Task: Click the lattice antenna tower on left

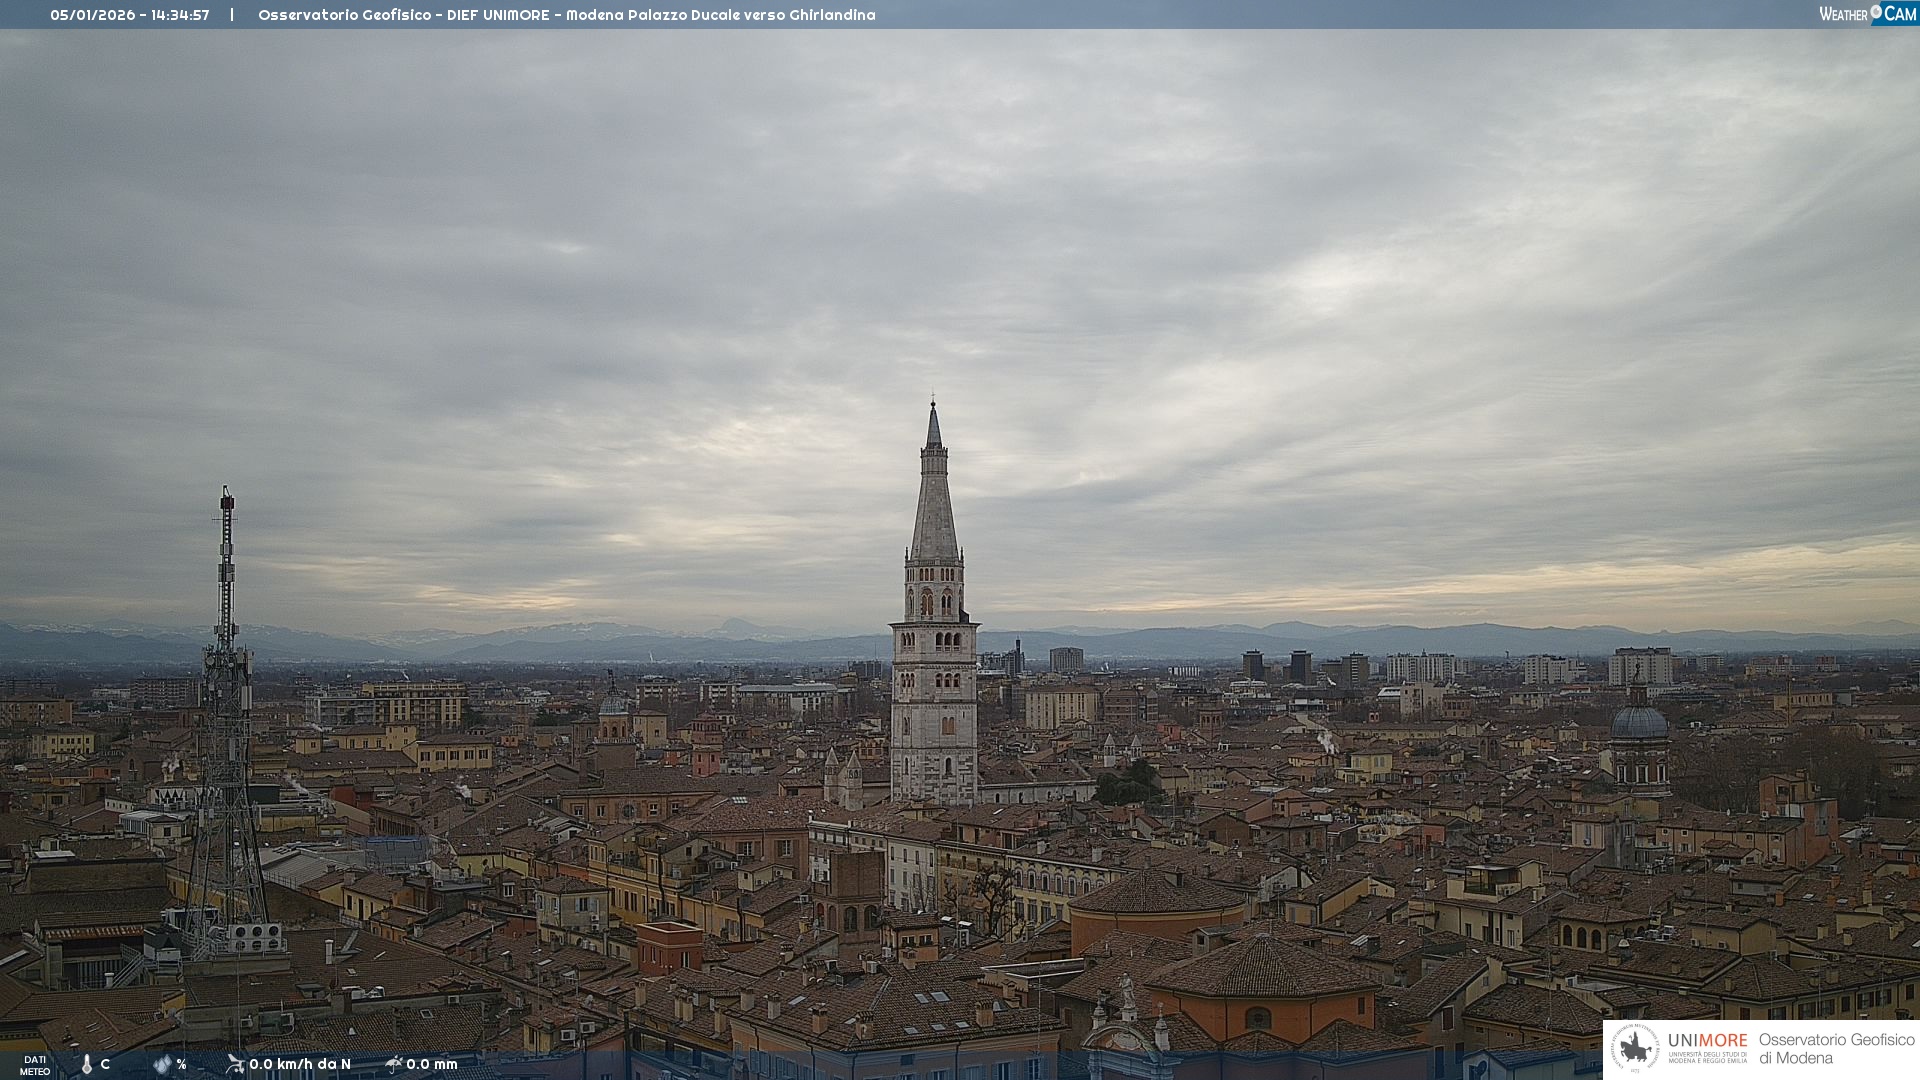Action: (x=226, y=720)
